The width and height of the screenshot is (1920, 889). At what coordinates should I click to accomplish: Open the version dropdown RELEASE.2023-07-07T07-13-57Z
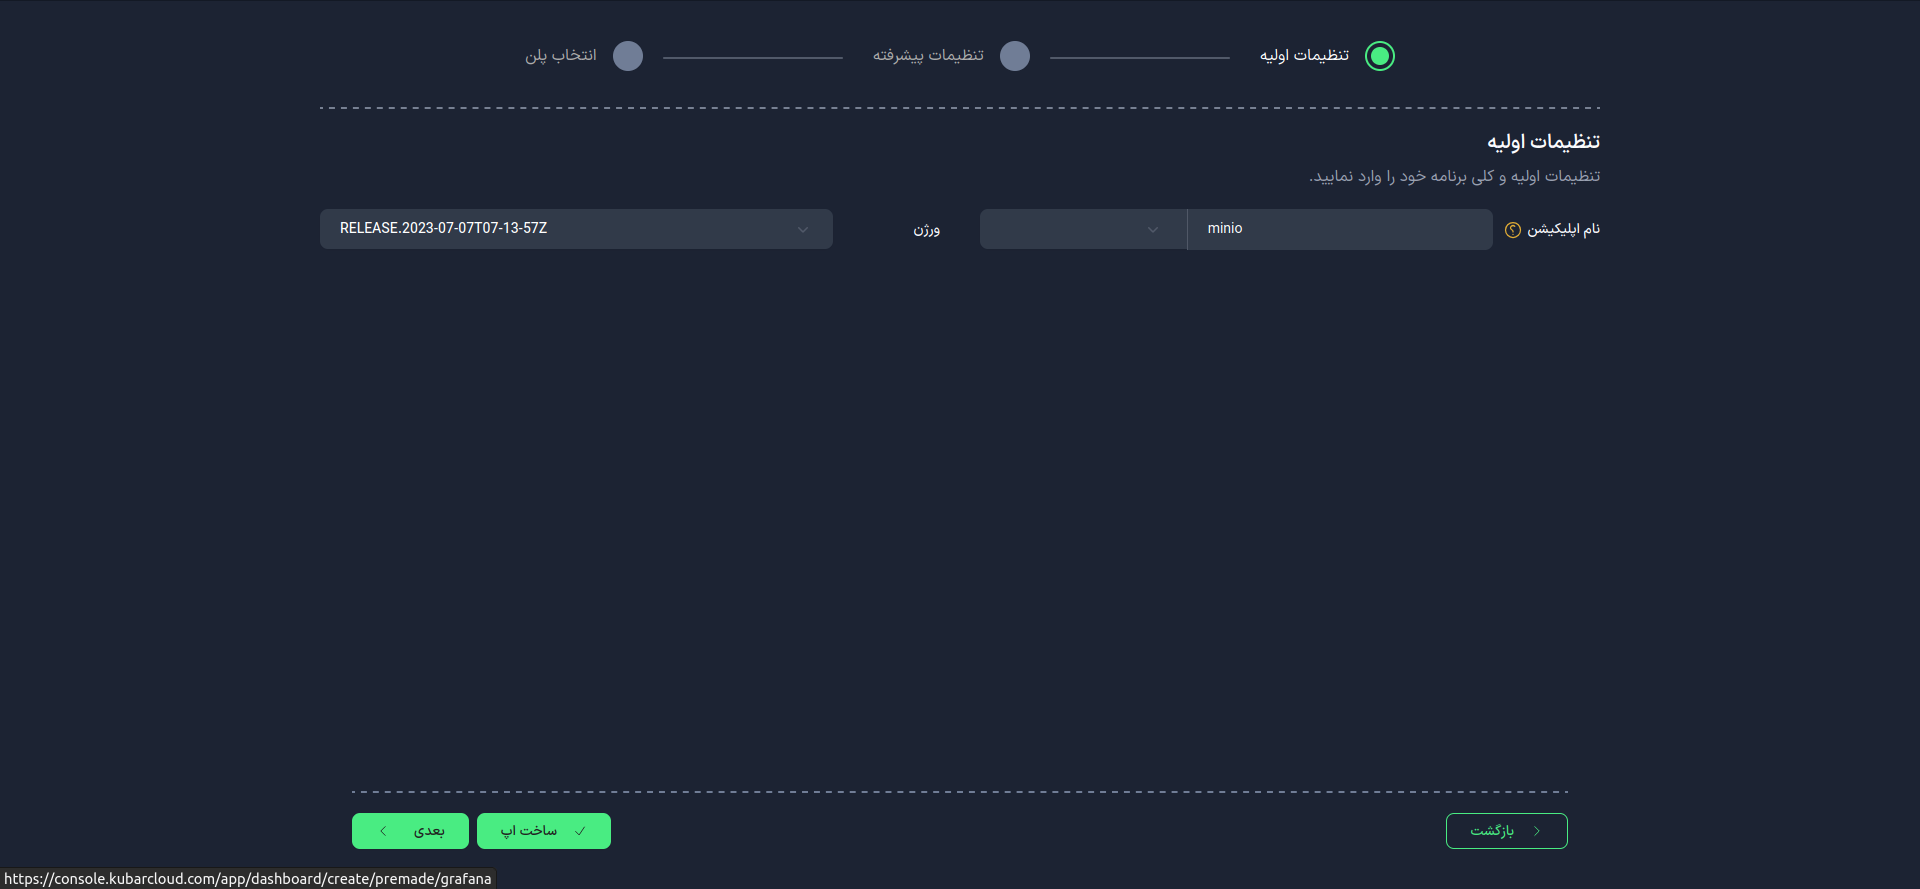tap(576, 229)
